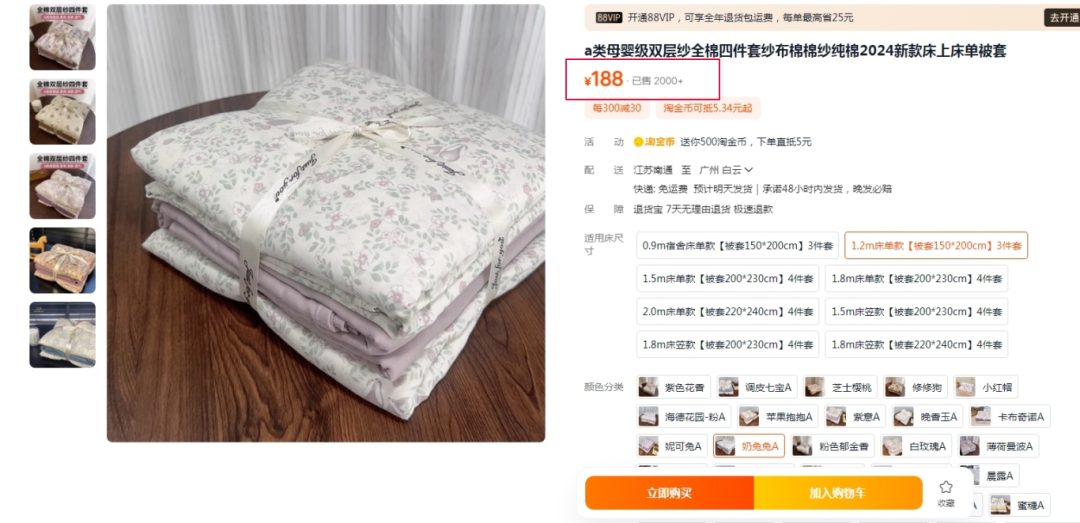The height and width of the screenshot is (523, 1080).
Task: Click the 加入购物车 button
Action: point(838,493)
